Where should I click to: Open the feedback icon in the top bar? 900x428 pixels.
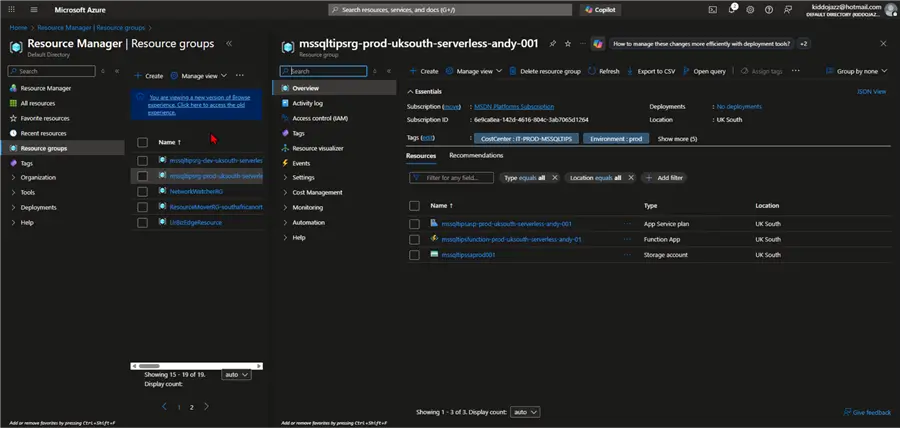(x=788, y=9)
